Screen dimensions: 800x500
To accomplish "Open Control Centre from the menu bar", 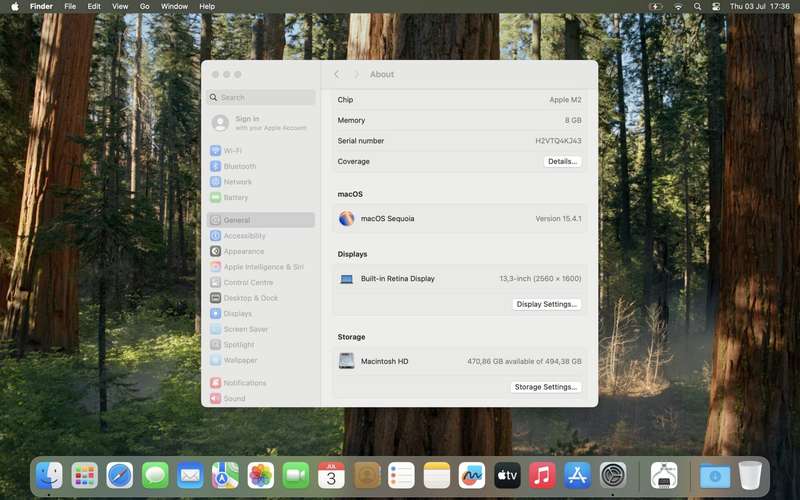I will coord(716,7).
